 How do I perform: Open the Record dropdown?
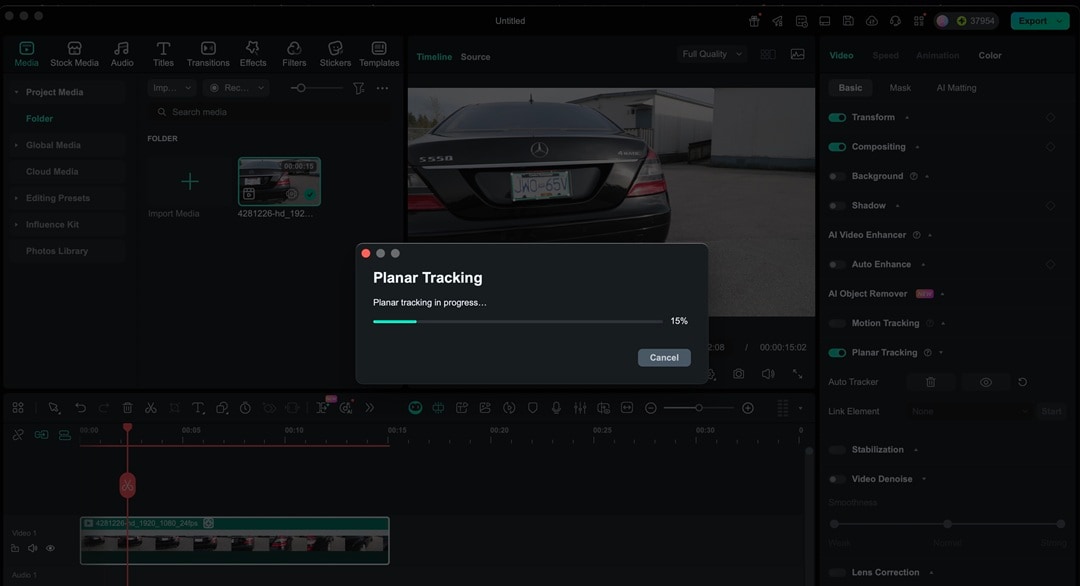pos(236,87)
